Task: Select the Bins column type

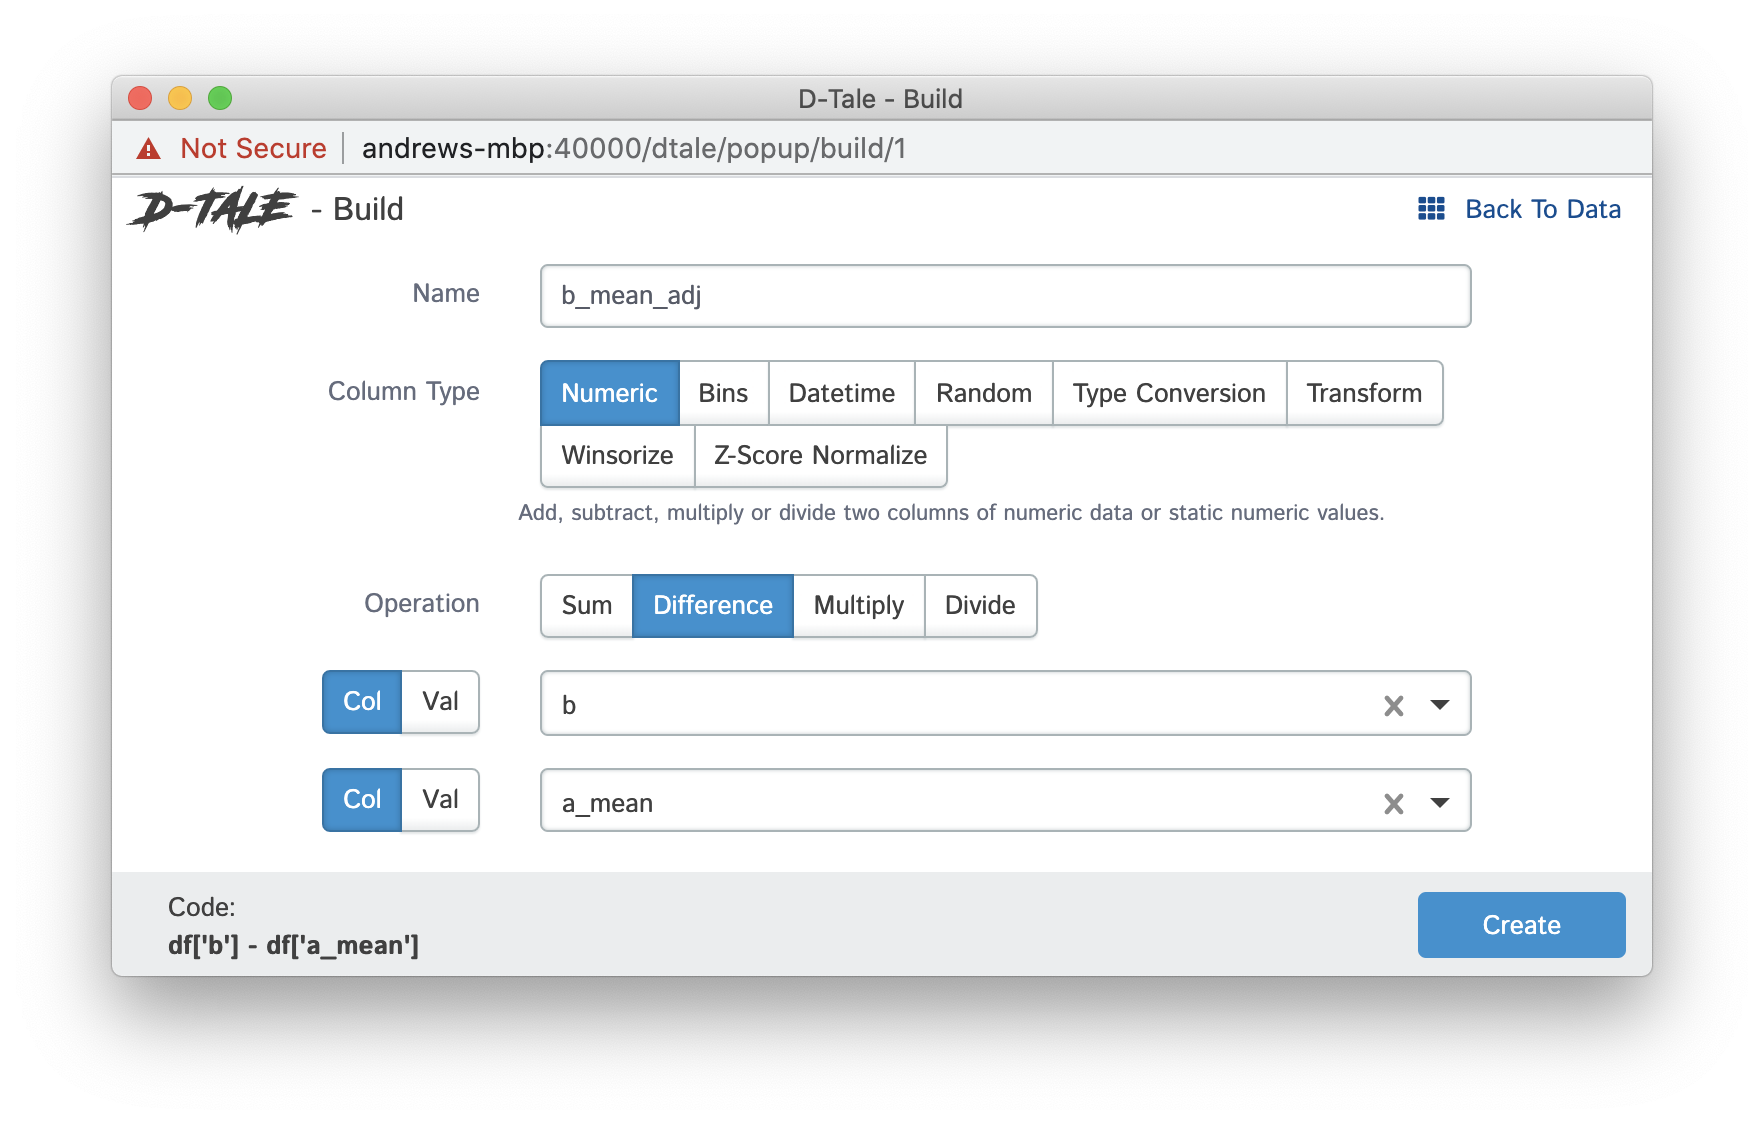Action: tap(724, 393)
